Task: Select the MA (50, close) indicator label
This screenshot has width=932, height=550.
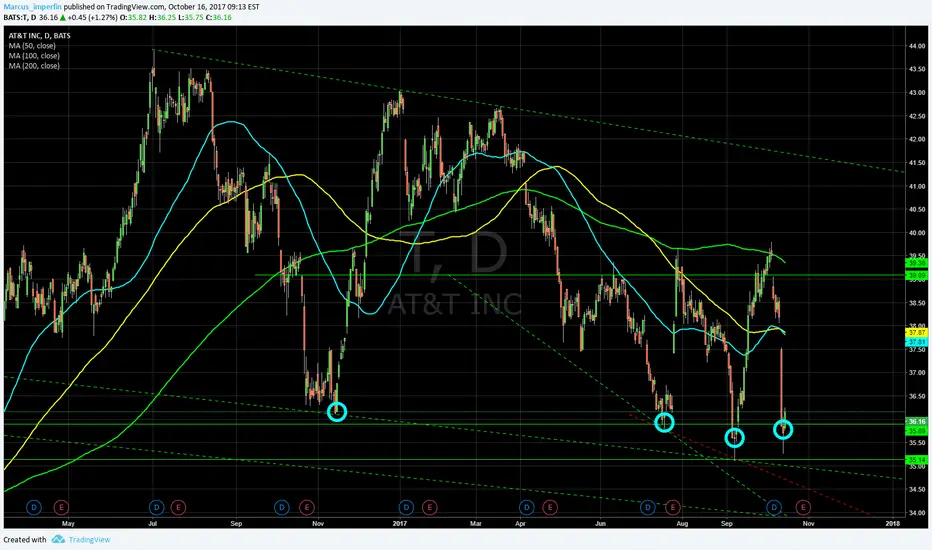Action: point(32,46)
